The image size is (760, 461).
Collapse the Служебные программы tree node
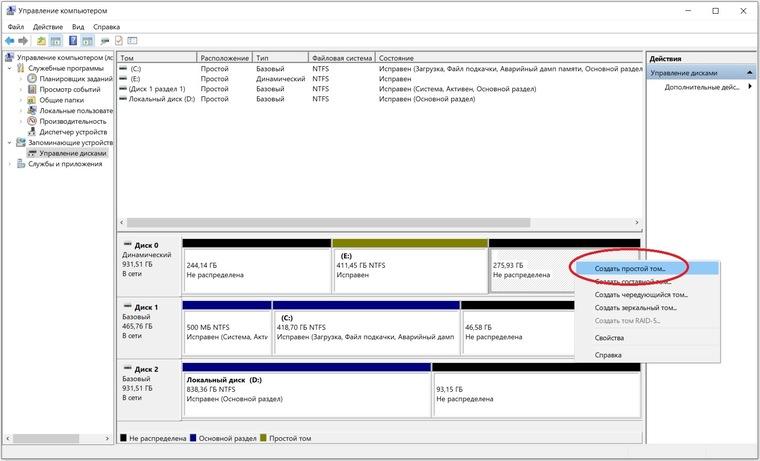click(x=9, y=68)
